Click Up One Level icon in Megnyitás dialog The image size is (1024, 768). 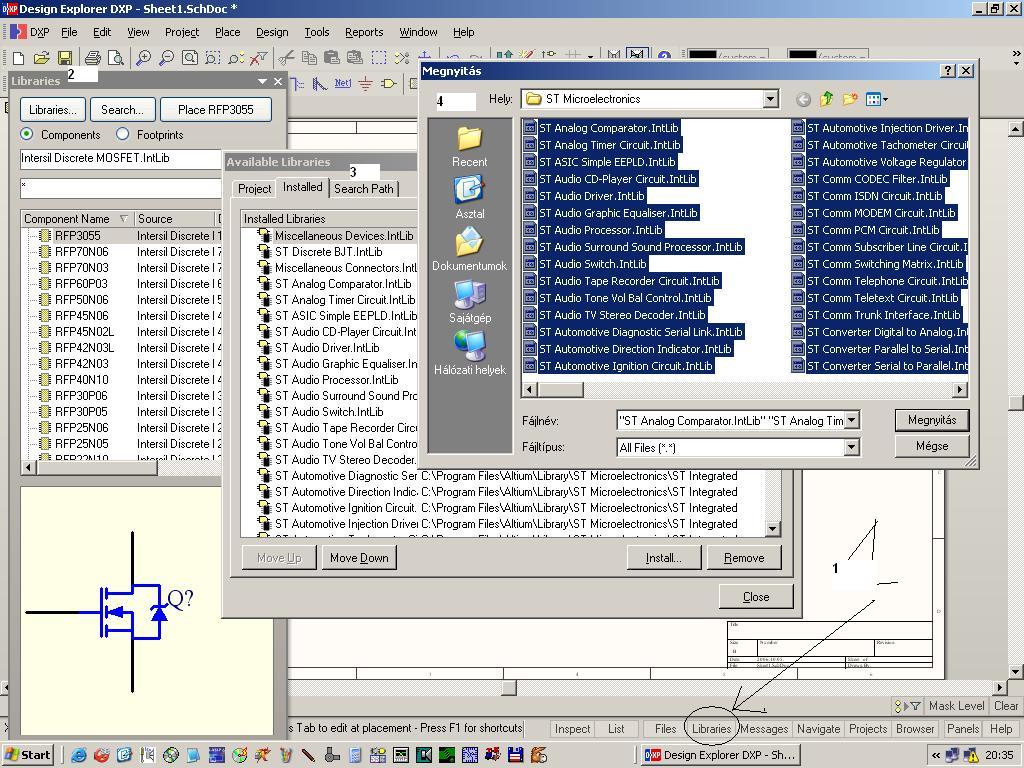[x=827, y=99]
